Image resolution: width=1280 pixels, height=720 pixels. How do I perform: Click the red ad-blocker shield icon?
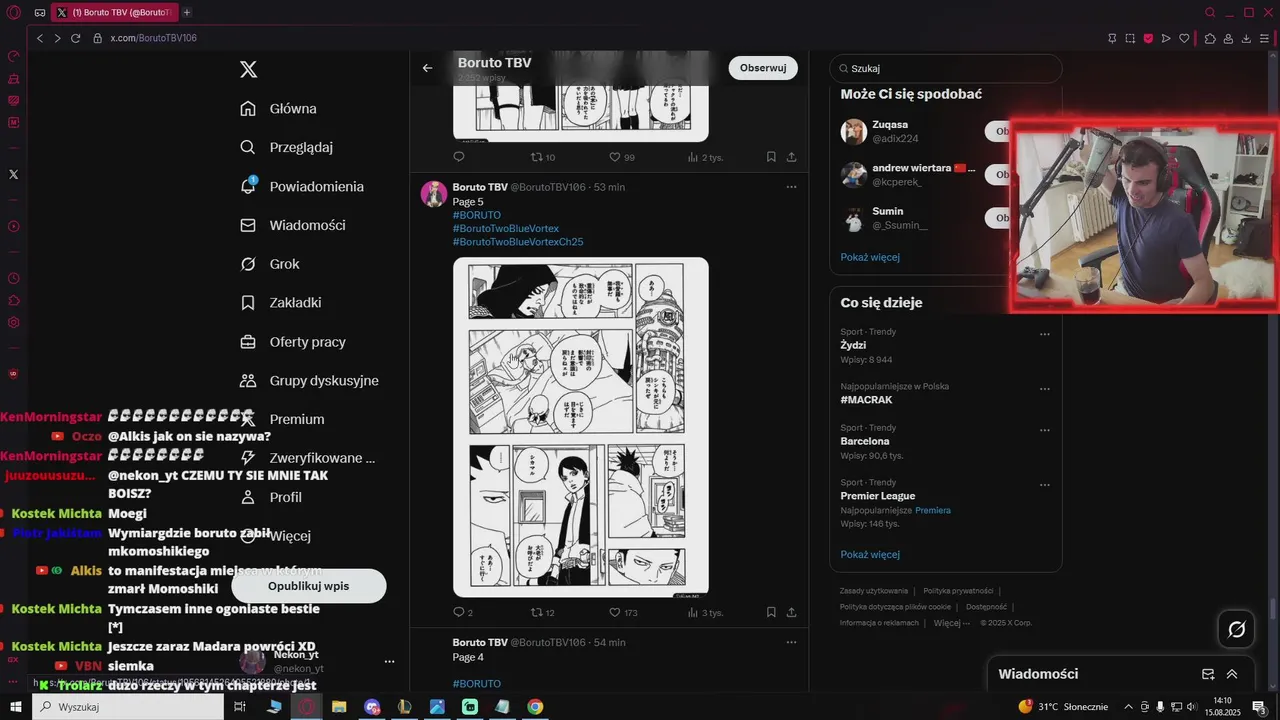1148,38
